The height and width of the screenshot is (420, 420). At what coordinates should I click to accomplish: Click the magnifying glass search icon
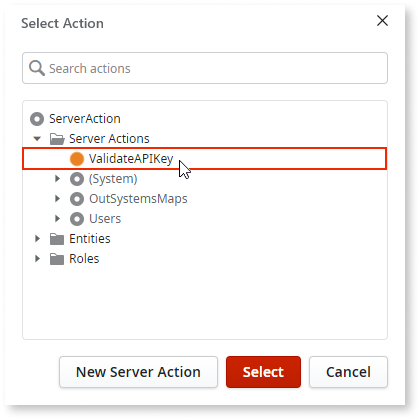point(37,68)
